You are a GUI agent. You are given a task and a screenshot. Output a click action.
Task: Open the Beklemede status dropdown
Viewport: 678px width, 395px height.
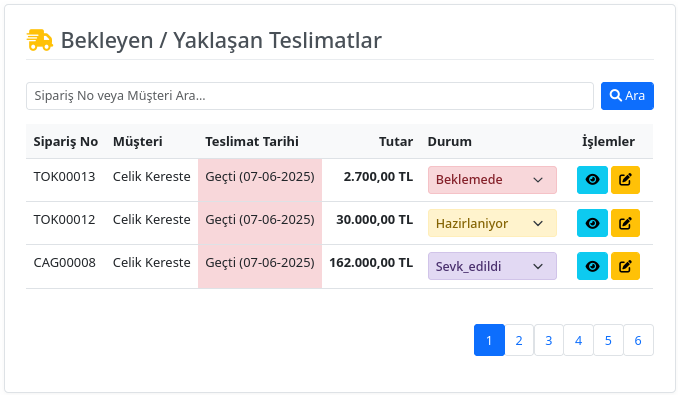[492, 180]
